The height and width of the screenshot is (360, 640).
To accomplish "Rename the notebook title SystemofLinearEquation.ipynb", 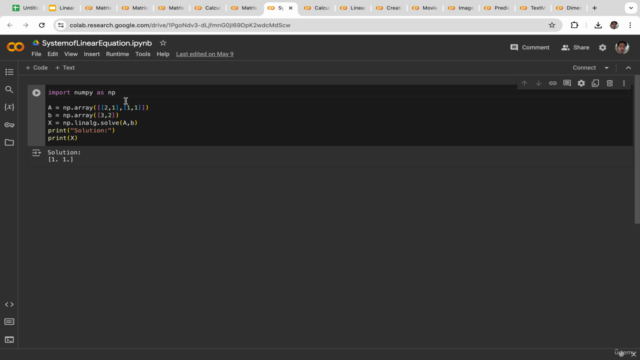I will coord(97,43).
